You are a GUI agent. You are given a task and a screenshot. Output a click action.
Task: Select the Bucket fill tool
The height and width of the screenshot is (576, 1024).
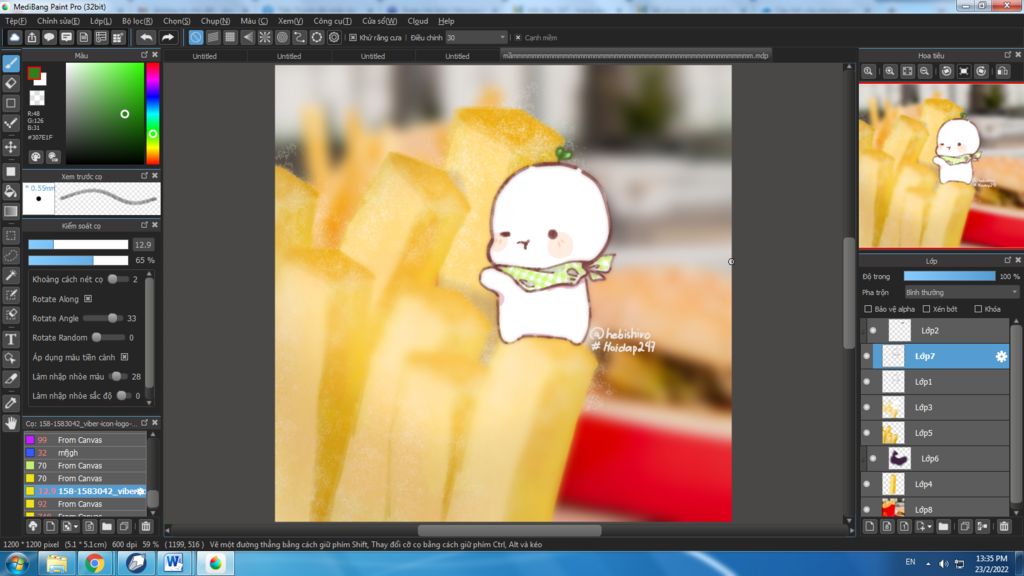pyautogui.click(x=11, y=191)
